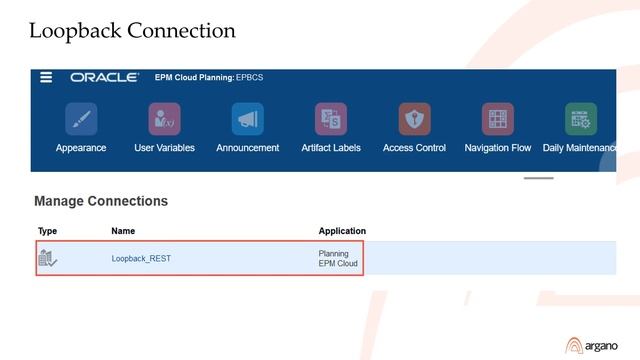Open the hamburger navigator menu
Screen dimensions: 640x360
tap(46, 77)
